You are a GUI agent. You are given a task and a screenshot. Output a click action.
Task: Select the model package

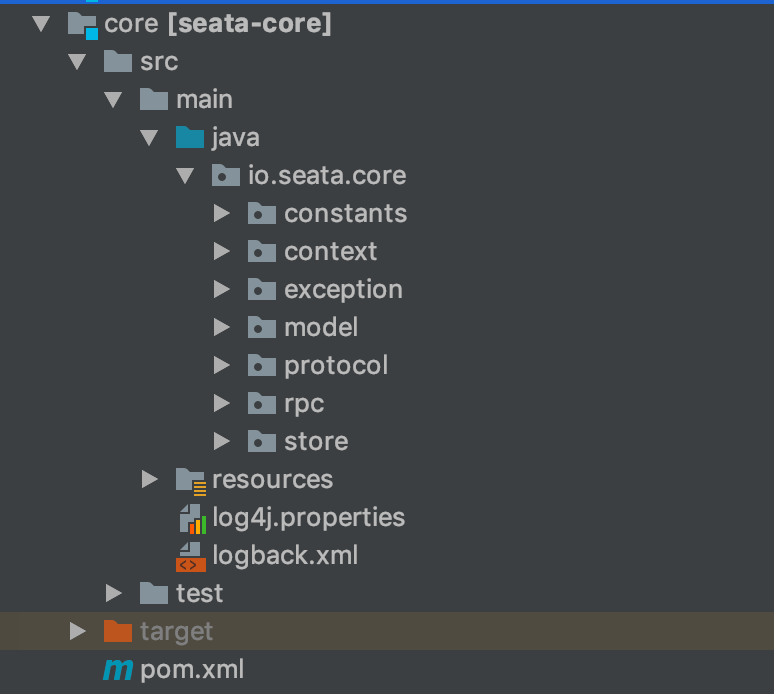click(x=320, y=328)
